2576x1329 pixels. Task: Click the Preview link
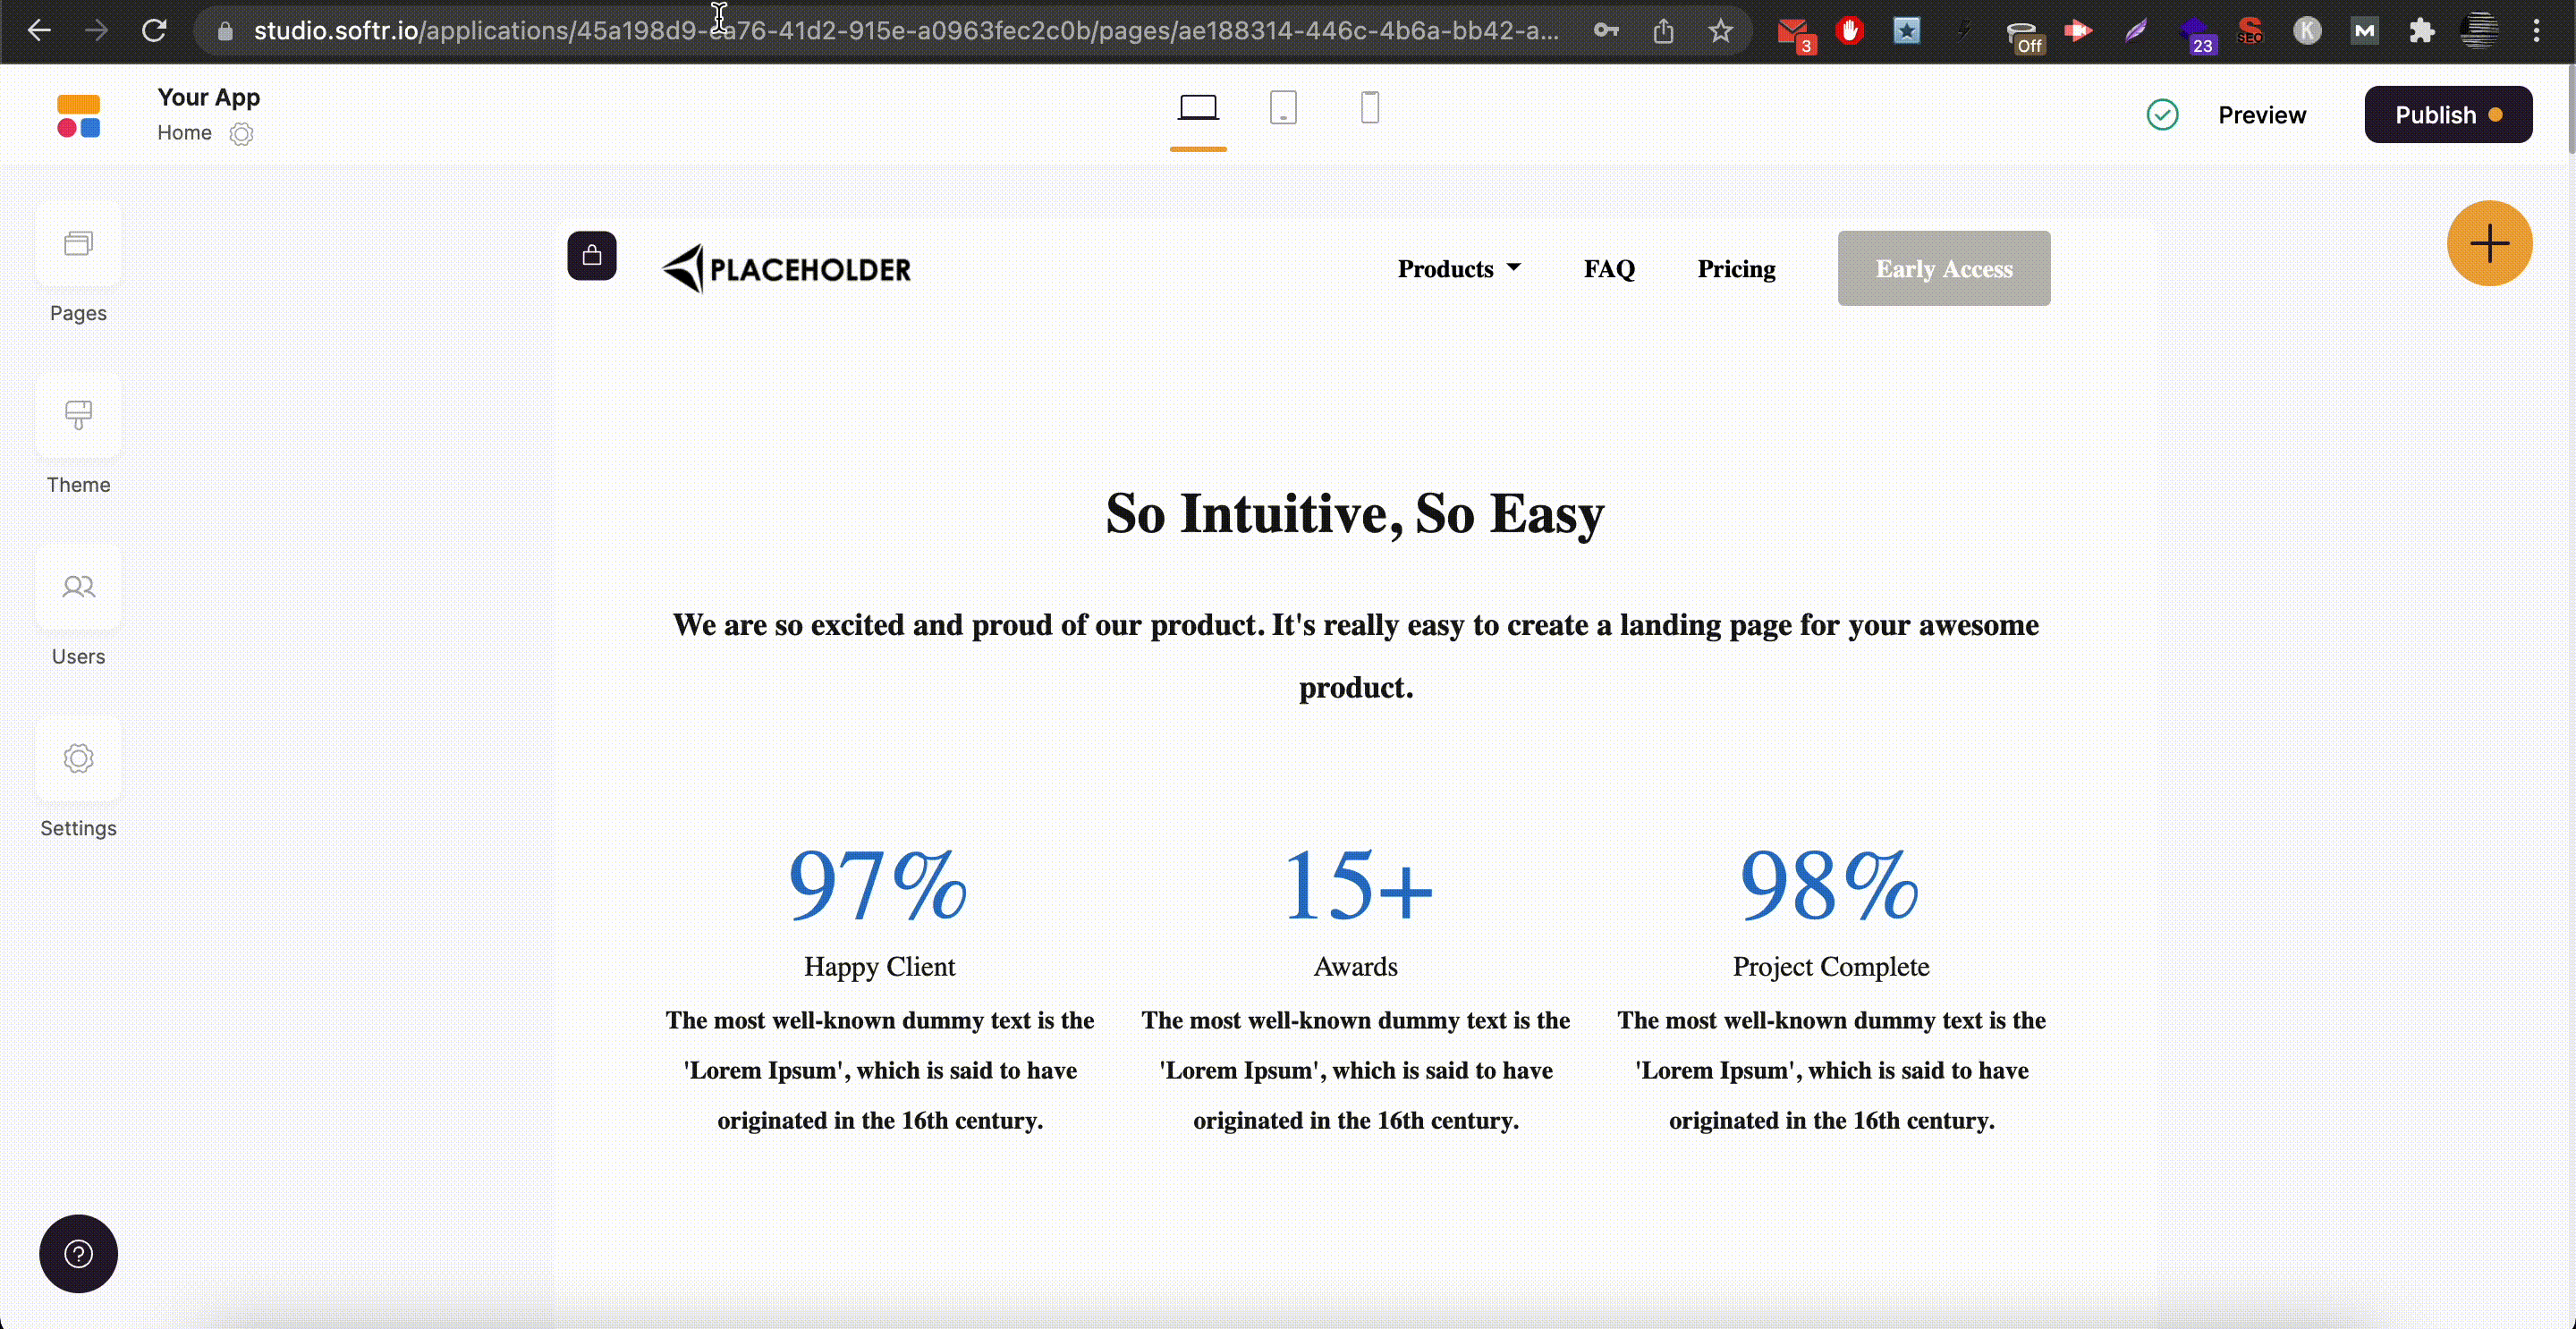pyautogui.click(x=2261, y=115)
